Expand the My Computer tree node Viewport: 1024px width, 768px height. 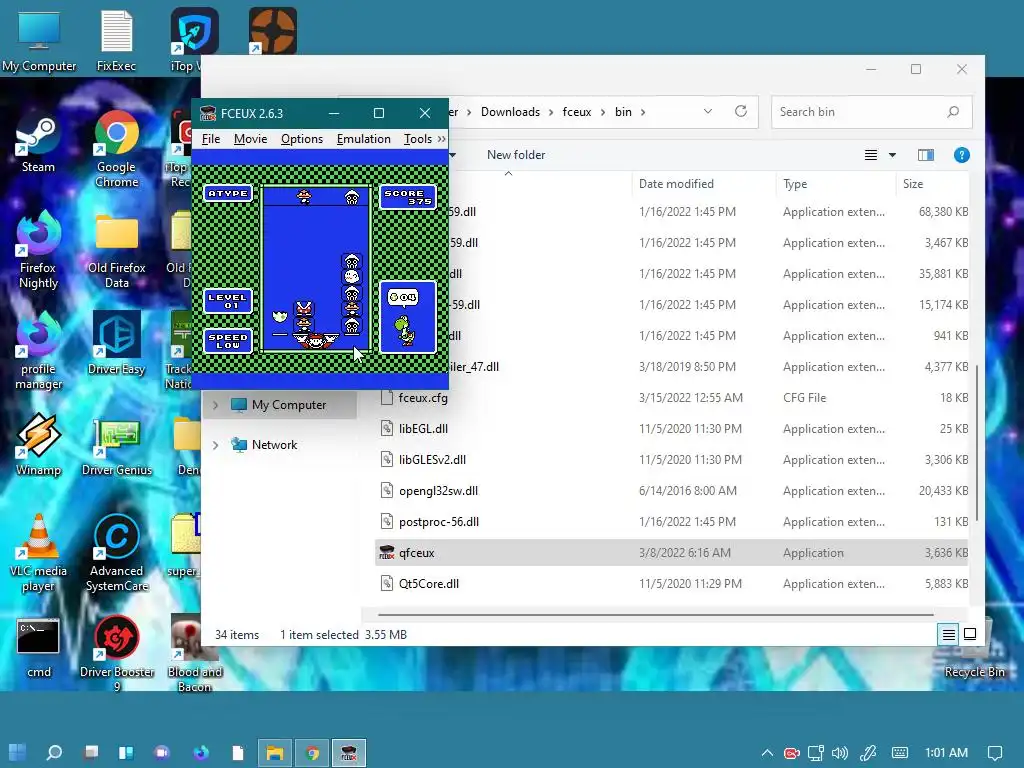point(216,405)
